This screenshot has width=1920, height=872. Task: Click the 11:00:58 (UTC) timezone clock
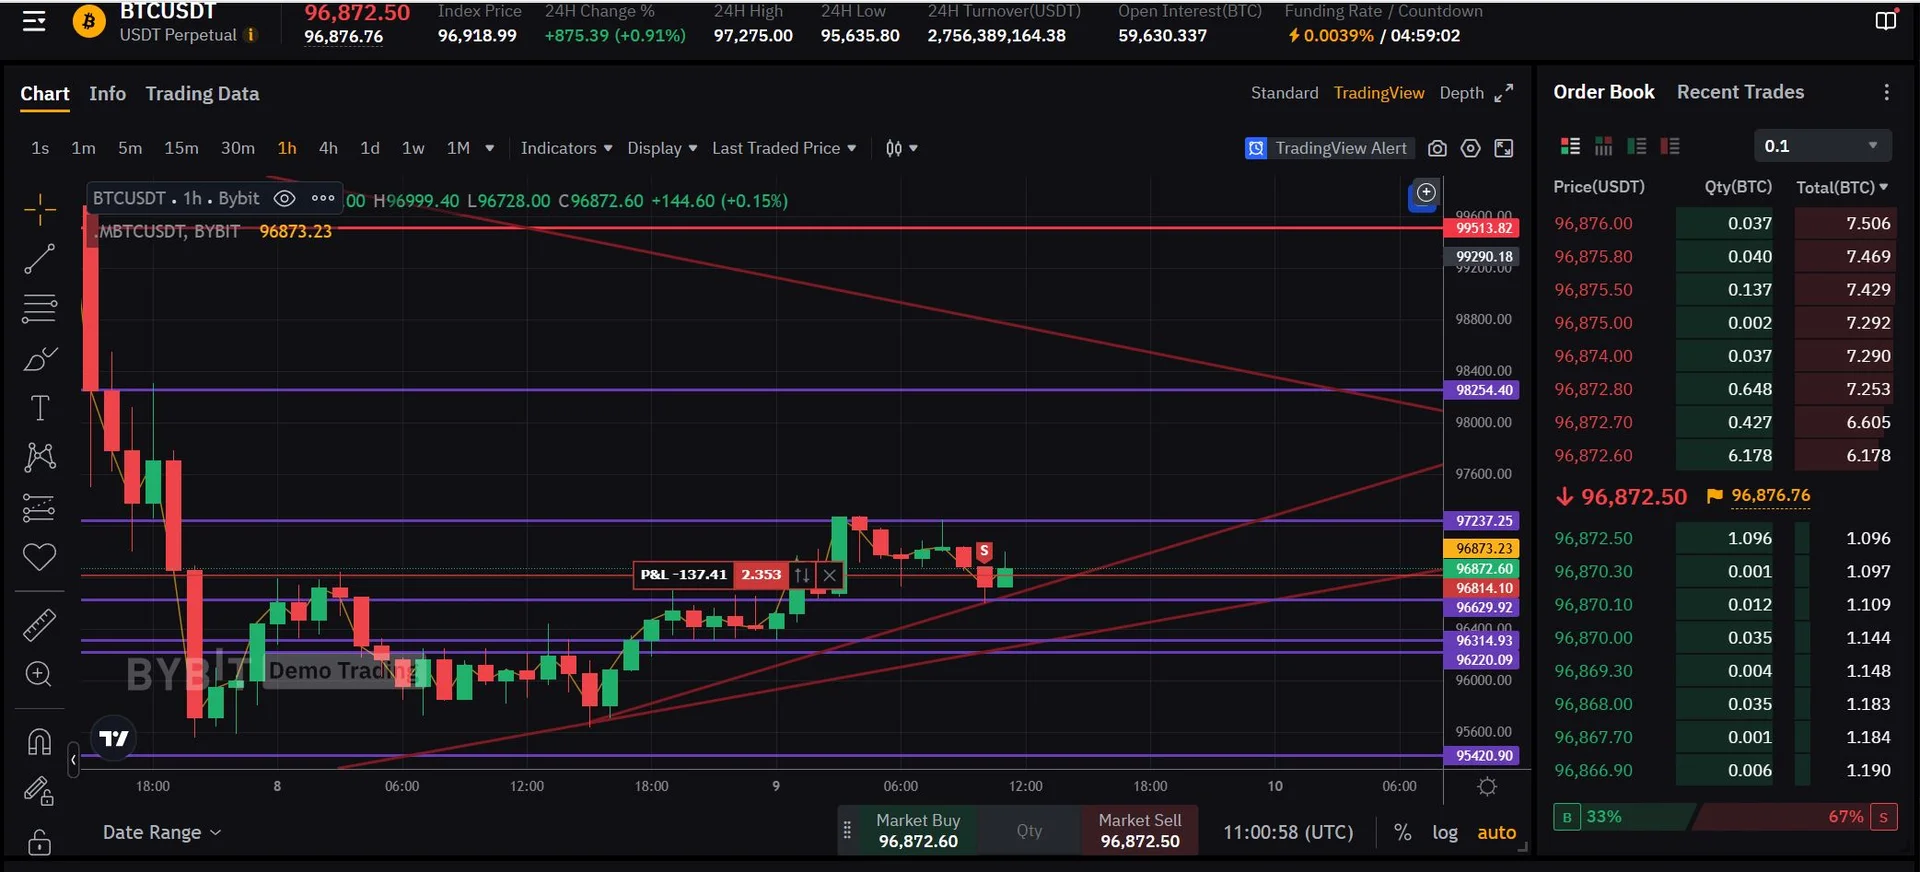click(x=1288, y=832)
